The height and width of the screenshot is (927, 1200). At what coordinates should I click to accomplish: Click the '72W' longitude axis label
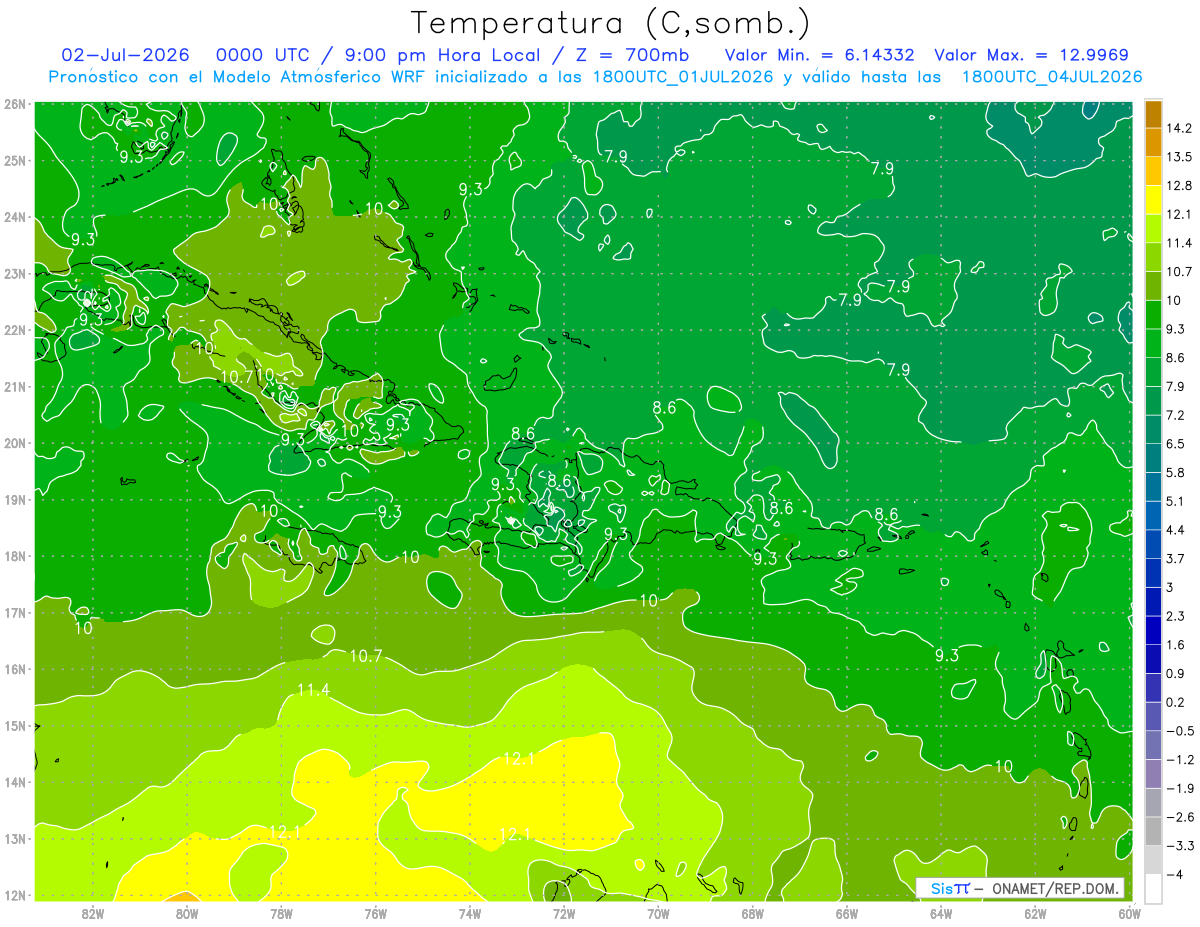point(563,913)
